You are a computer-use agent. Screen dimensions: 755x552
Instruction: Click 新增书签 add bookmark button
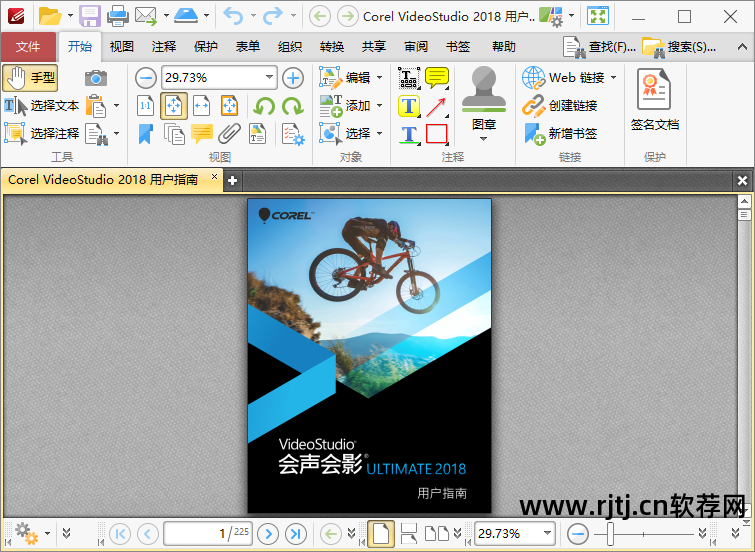tap(560, 133)
